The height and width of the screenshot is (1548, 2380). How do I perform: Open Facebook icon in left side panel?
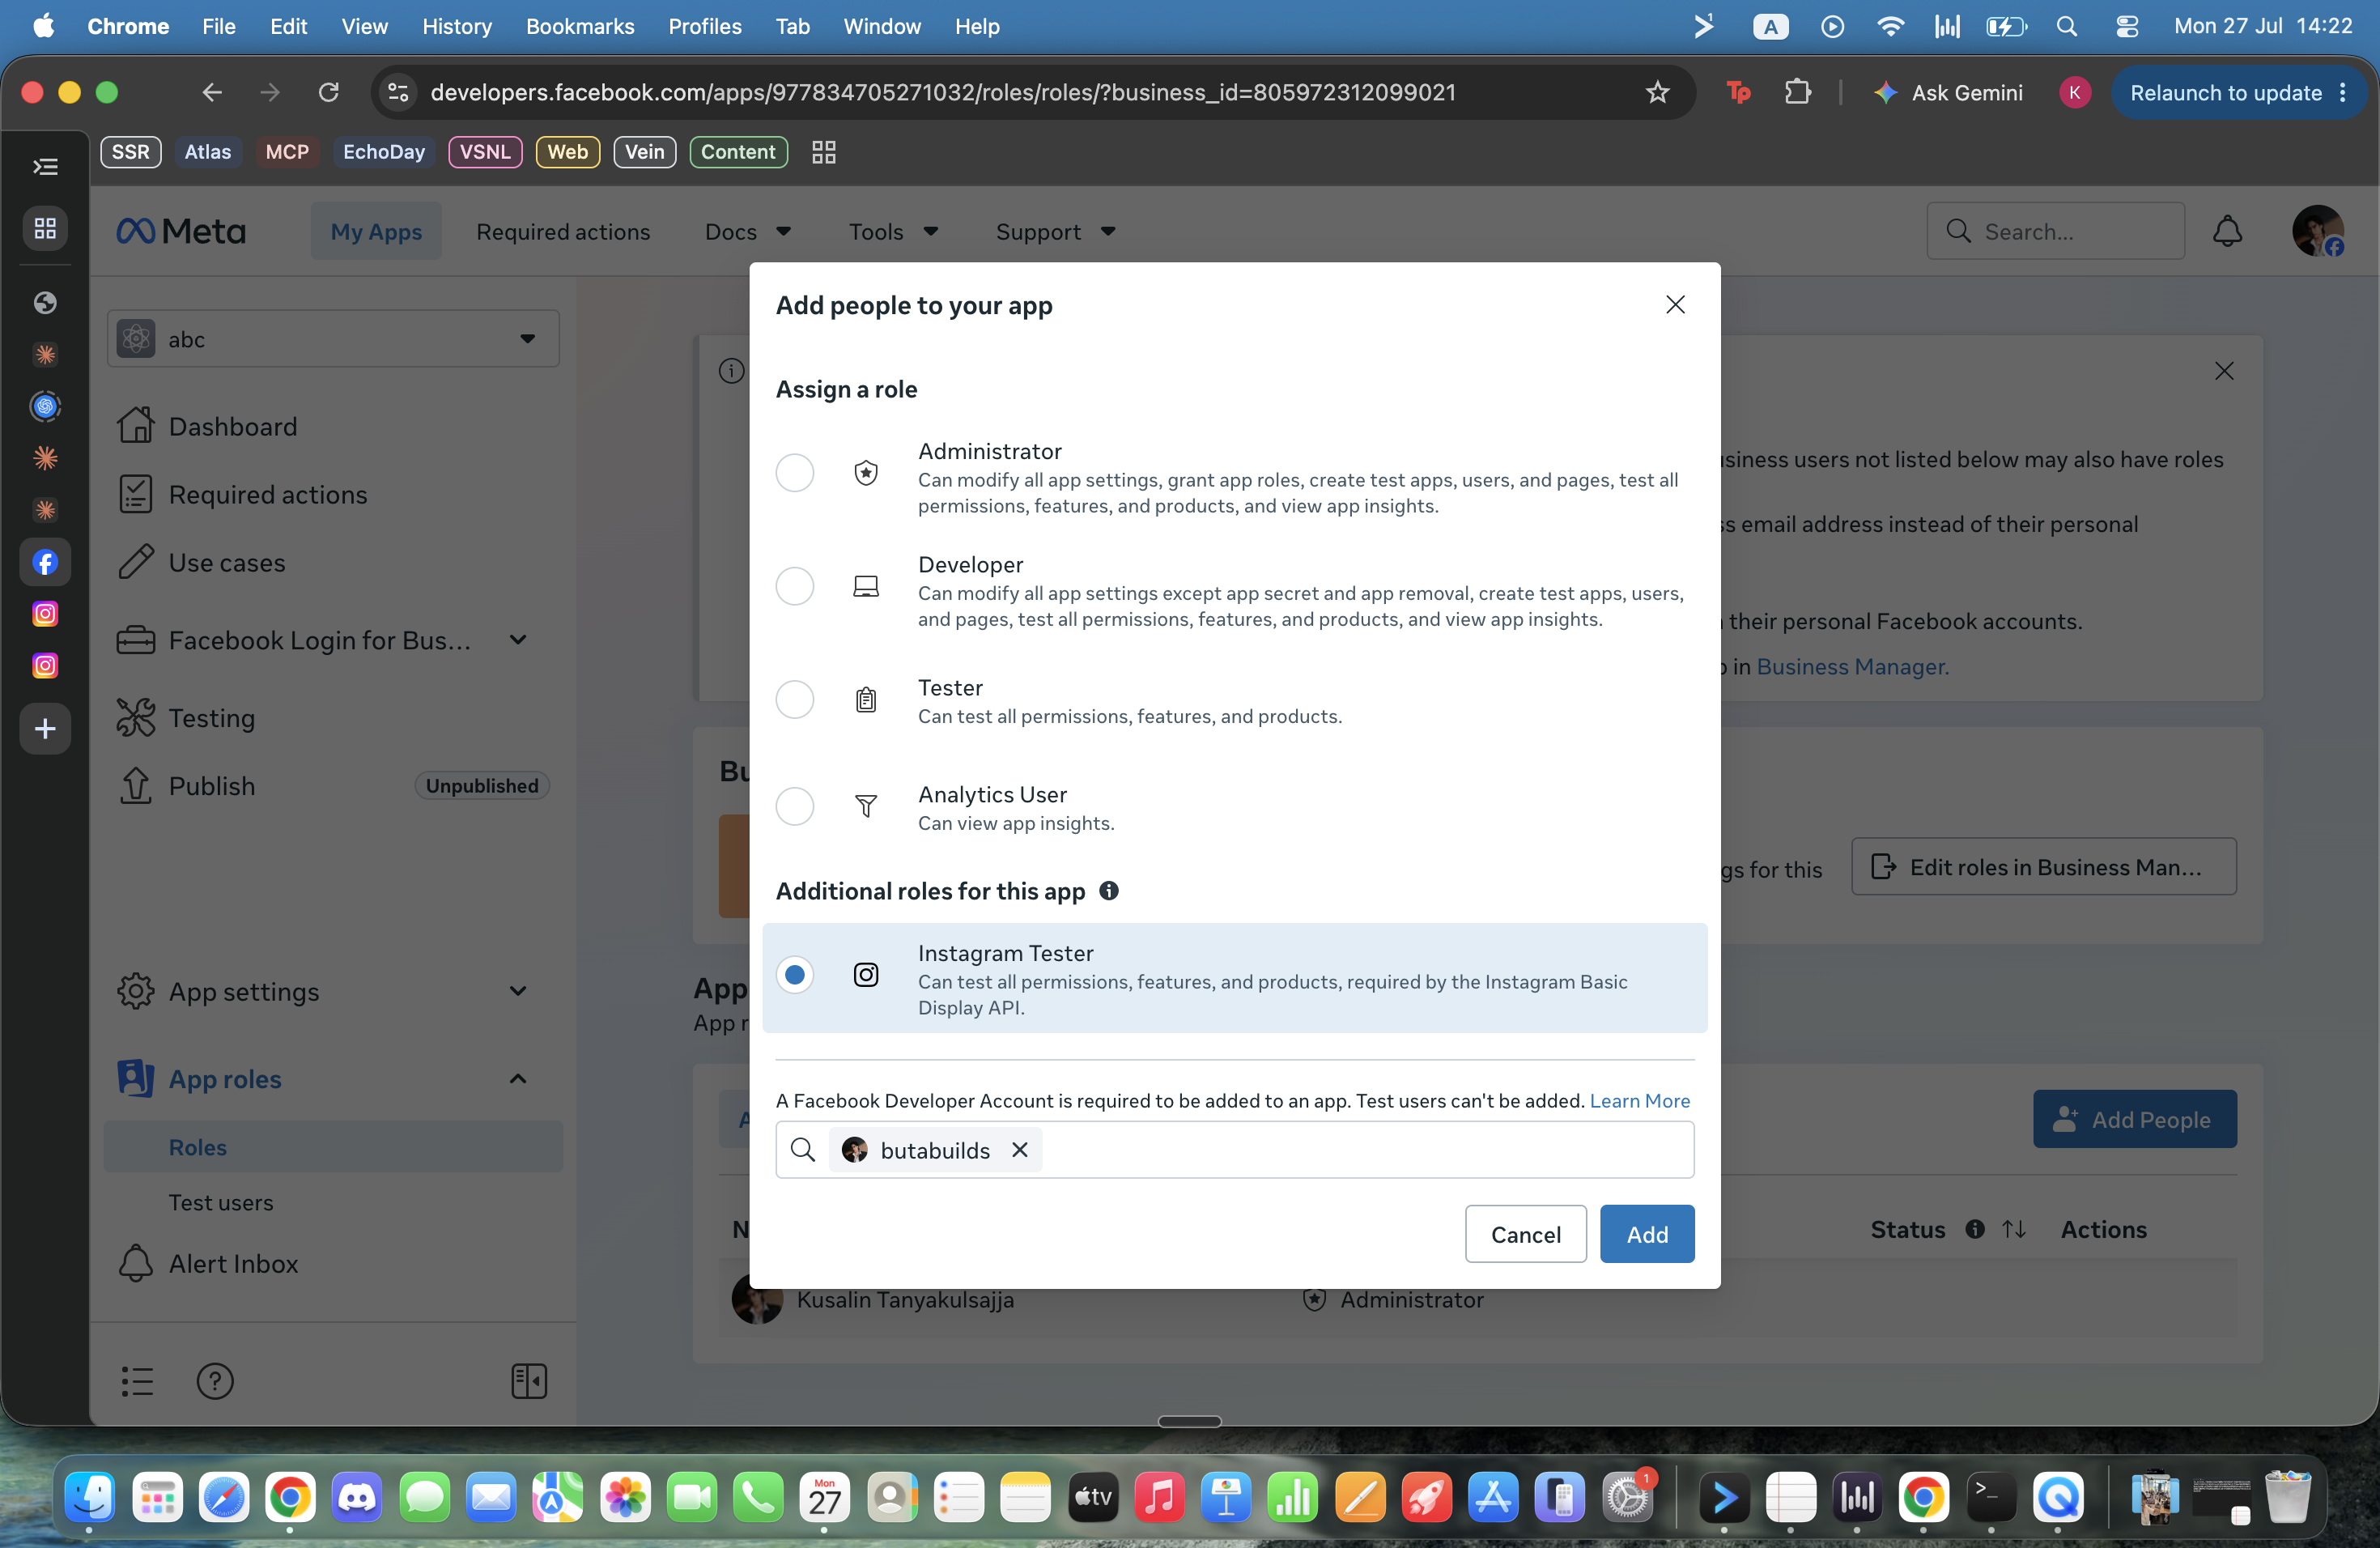(45, 562)
